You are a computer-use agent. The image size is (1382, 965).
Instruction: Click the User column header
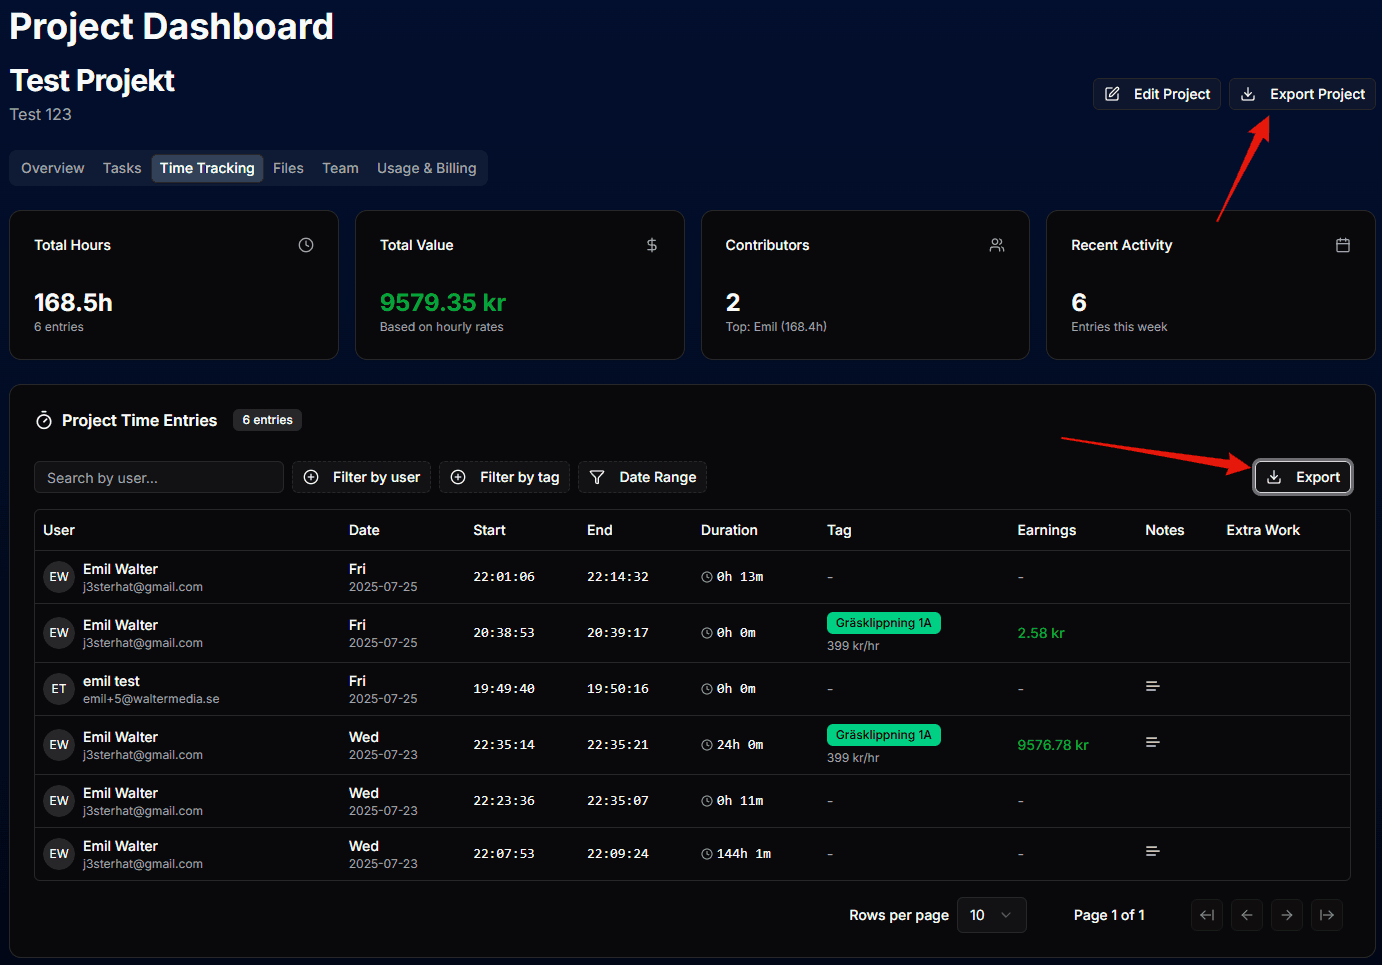(59, 530)
